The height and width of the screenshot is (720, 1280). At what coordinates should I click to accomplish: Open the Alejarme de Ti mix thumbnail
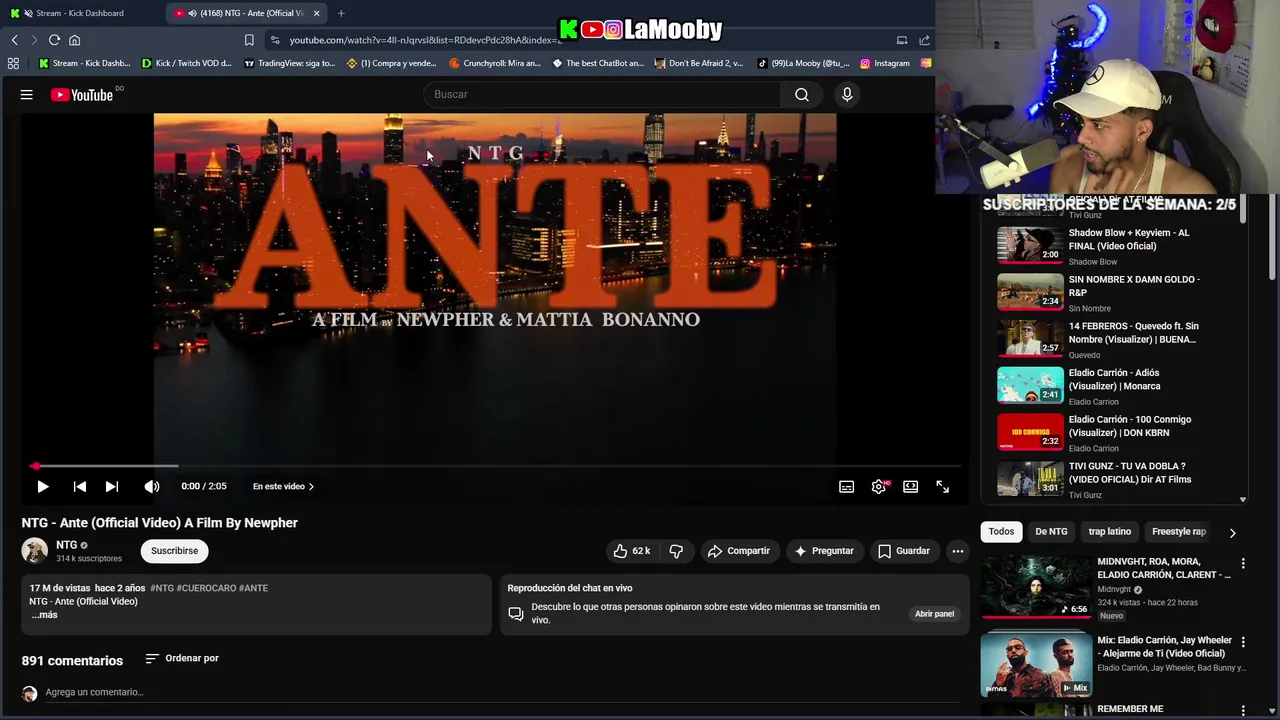[x=1036, y=665]
